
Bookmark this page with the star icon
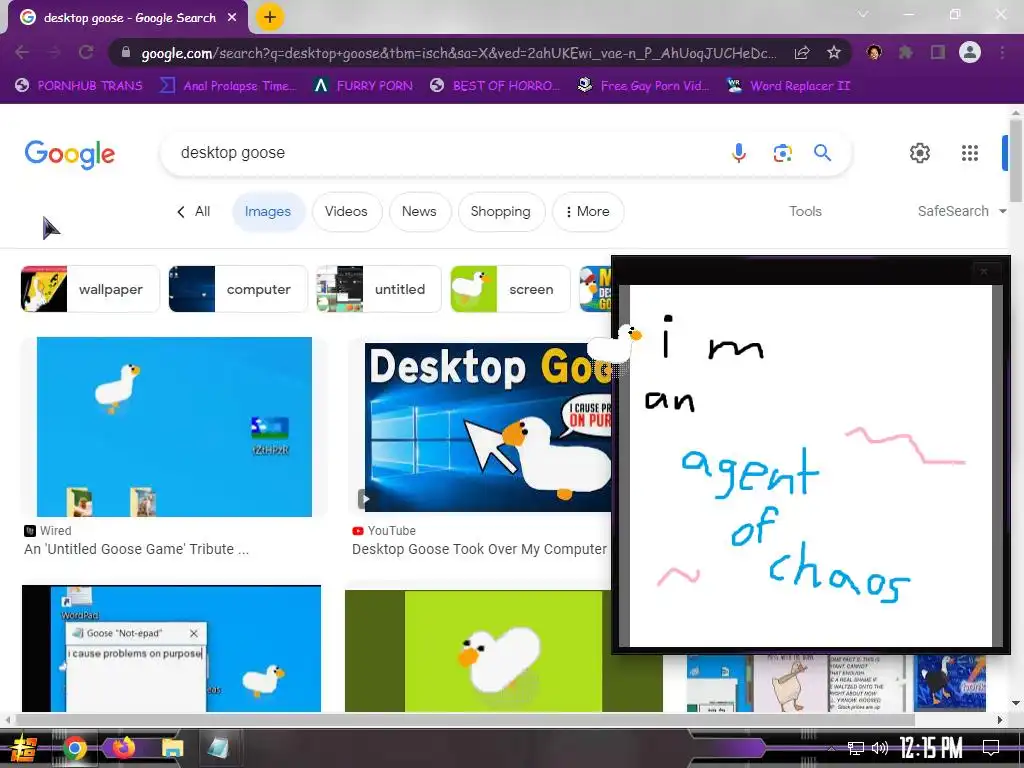pyautogui.click(x=834, y=53)
